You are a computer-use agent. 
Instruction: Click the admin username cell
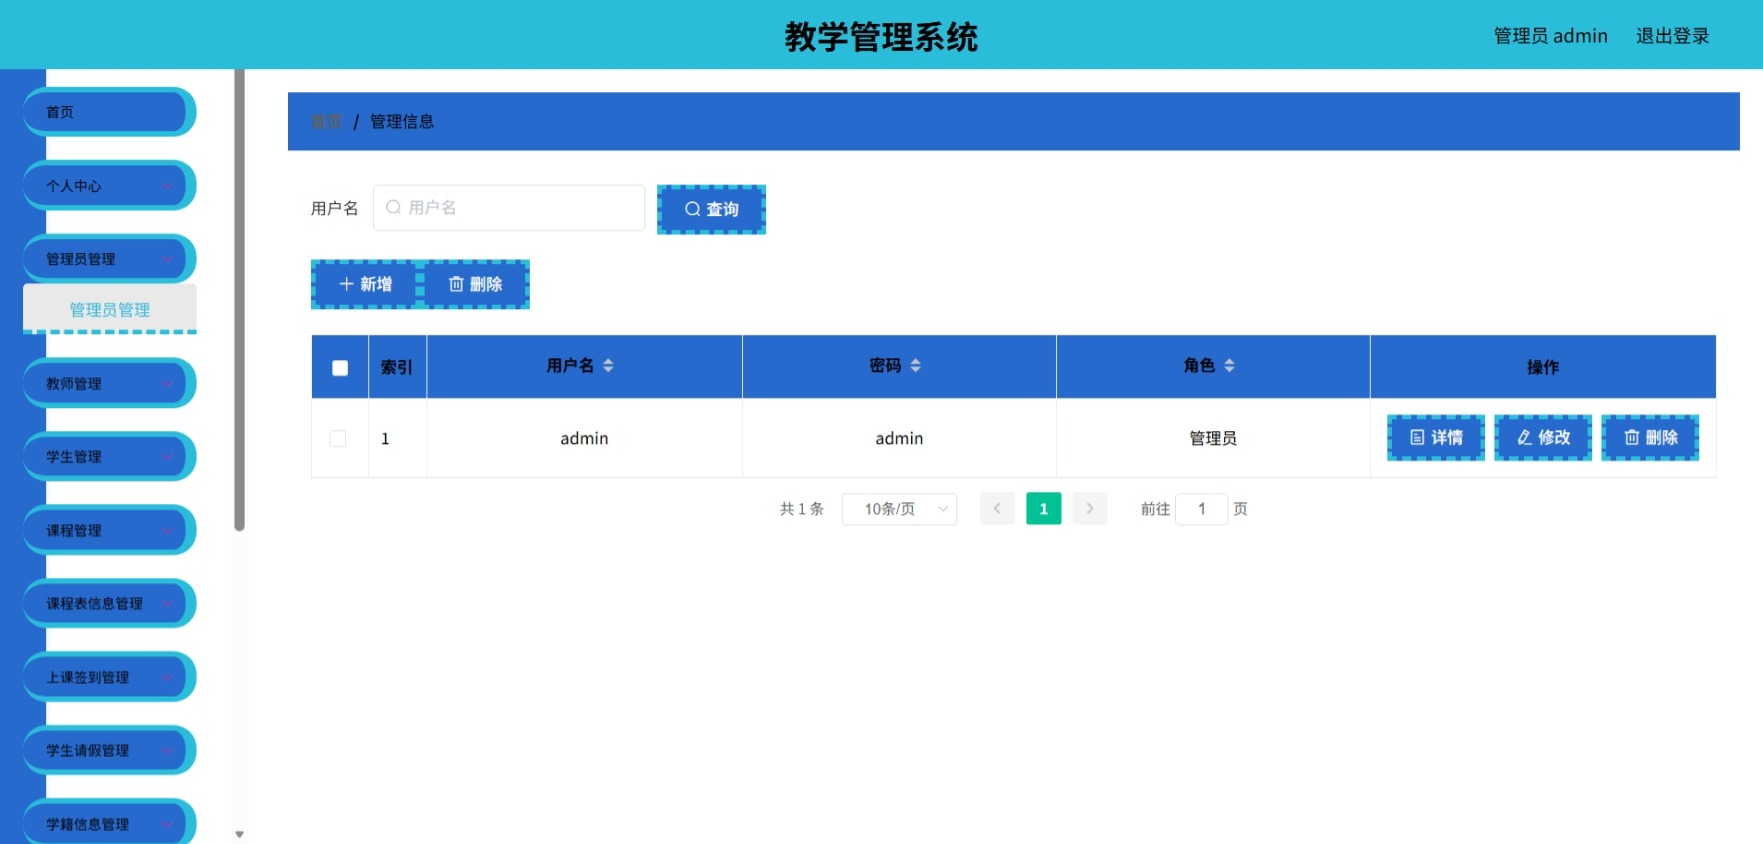(x=584, y=438)
